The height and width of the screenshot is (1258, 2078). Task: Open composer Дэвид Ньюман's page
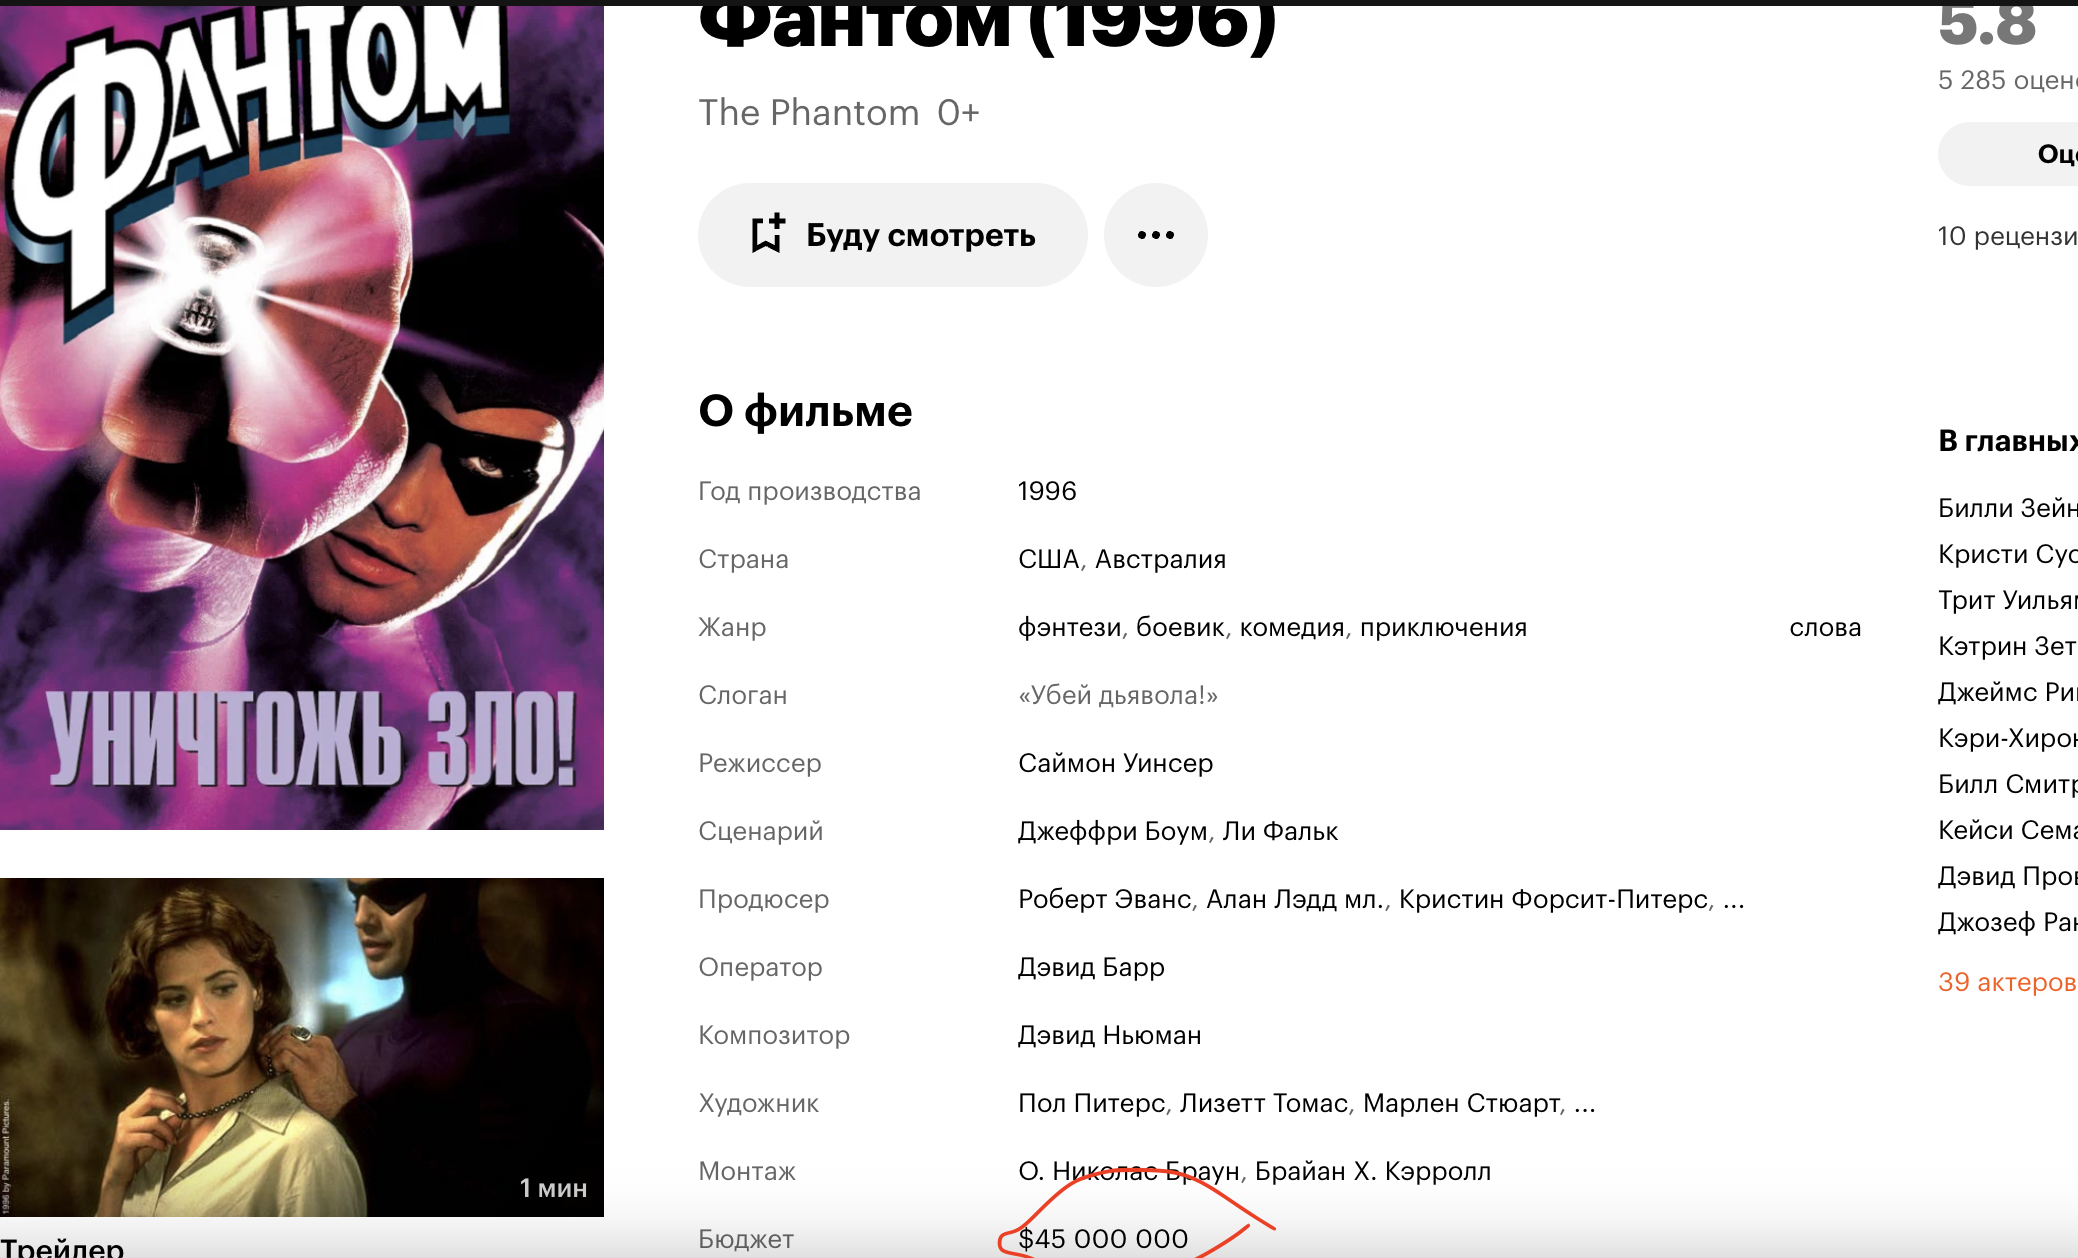point(1109,1036)
